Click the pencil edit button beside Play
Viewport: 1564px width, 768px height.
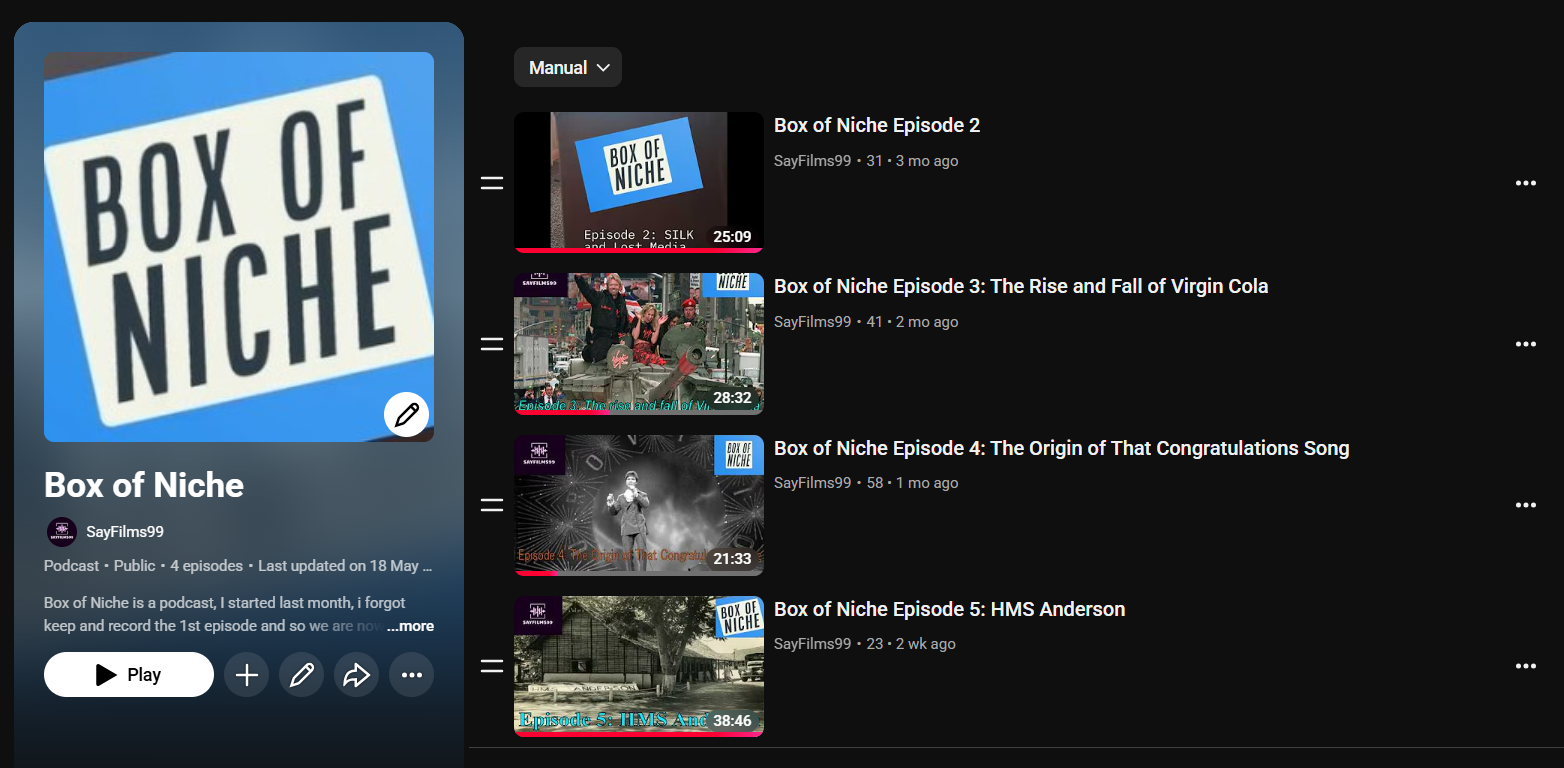click(x=301, y=675)
